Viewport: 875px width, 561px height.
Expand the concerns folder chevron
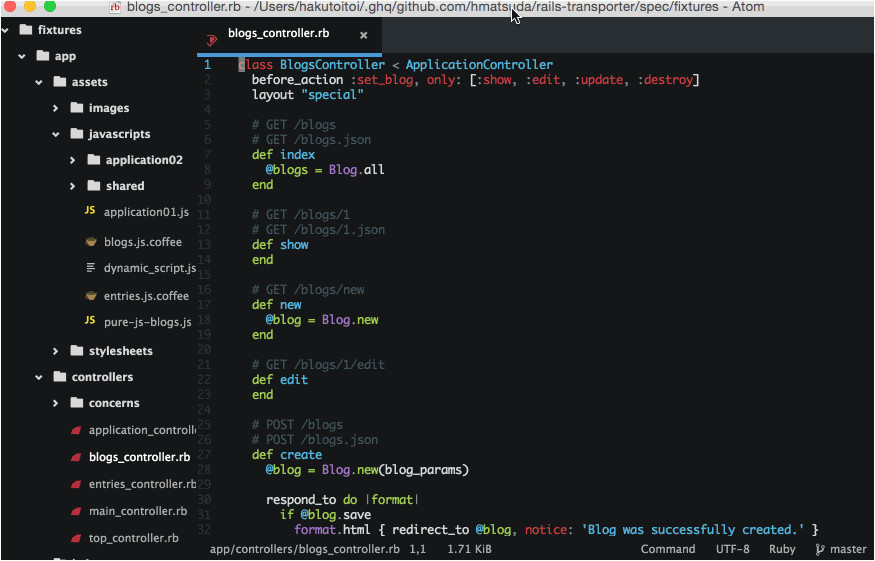(55, 403)
